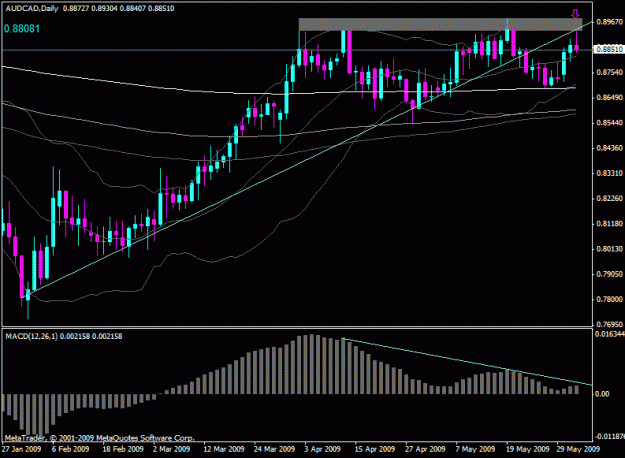Viewport: 625px width, 458px height.
Task: Click the 0.88081 price label
Action: pos(22,29)
